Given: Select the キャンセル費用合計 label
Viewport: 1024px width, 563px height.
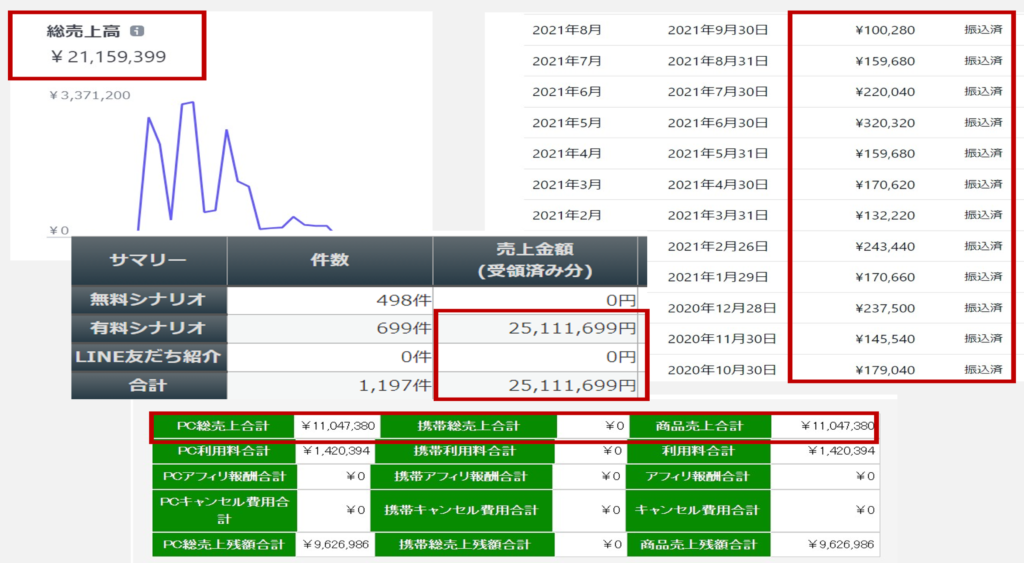Looking at the screenshot, I should pos(698,510).
